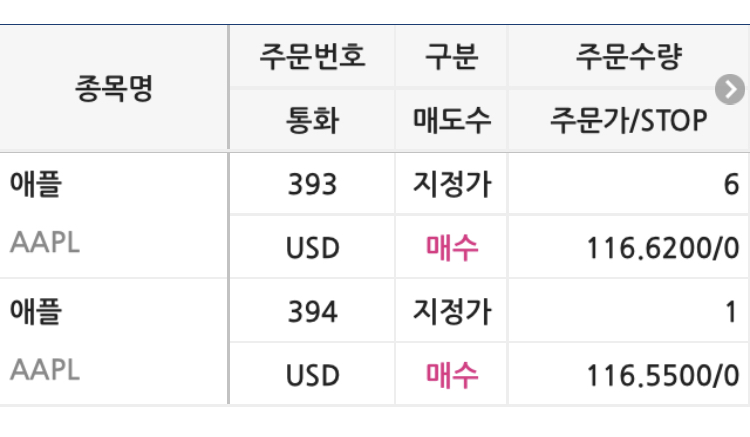The width and height of the screenshot is (750, 437).
Task: Click the right arrow to scroll columns
Action: pyautogui.click(x=731, y=91)
